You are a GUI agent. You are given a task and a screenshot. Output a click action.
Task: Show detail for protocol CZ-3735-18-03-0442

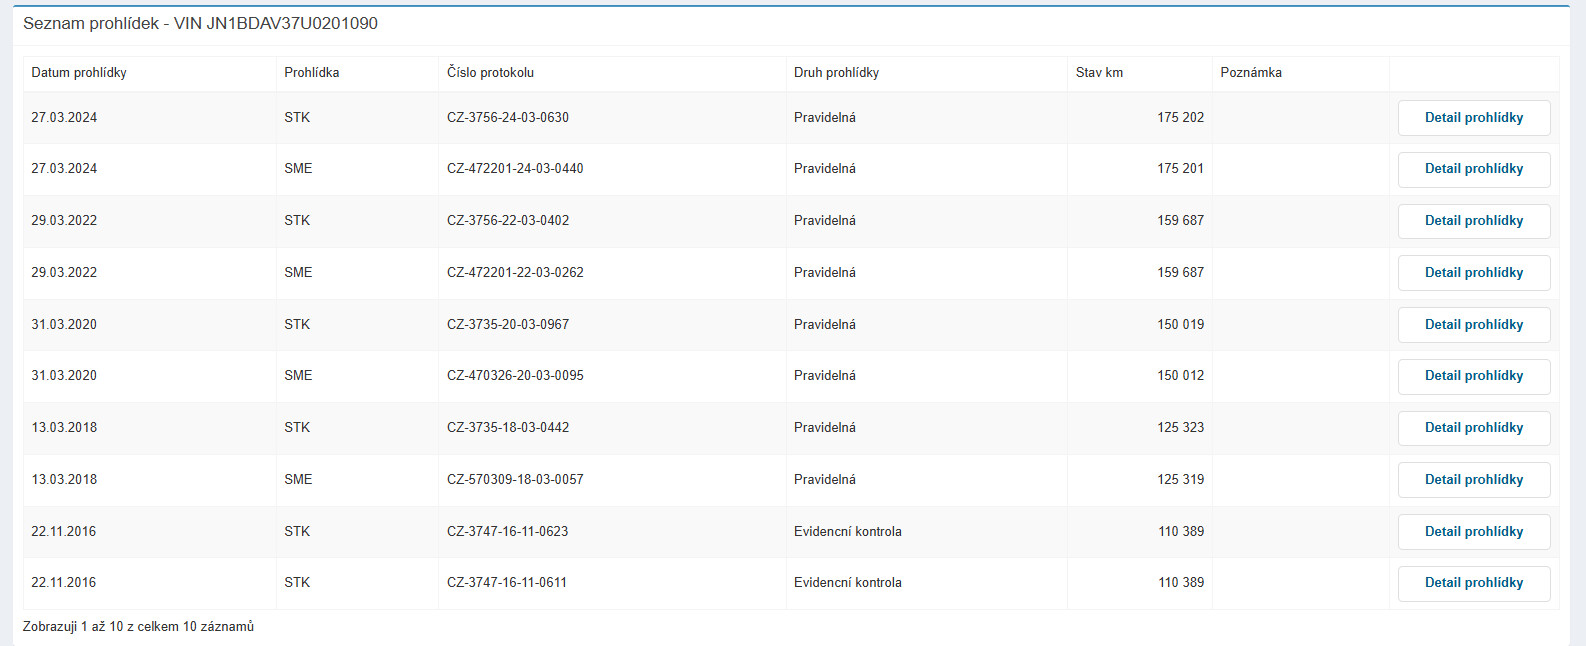(x=1473, y=428)
